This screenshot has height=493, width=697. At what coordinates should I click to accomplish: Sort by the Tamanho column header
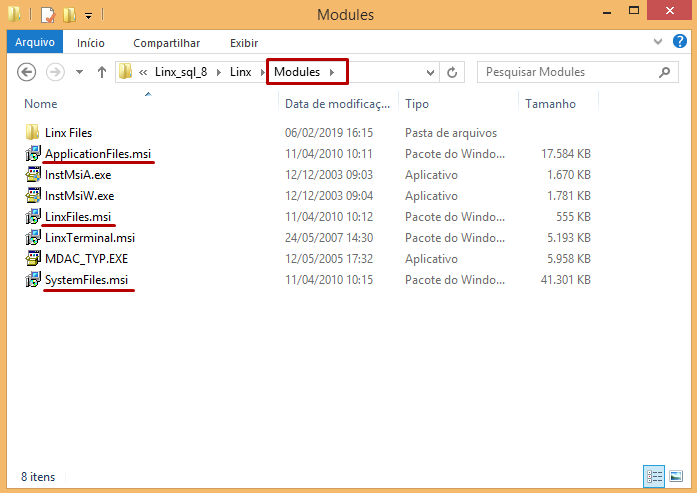coord(550,104)
